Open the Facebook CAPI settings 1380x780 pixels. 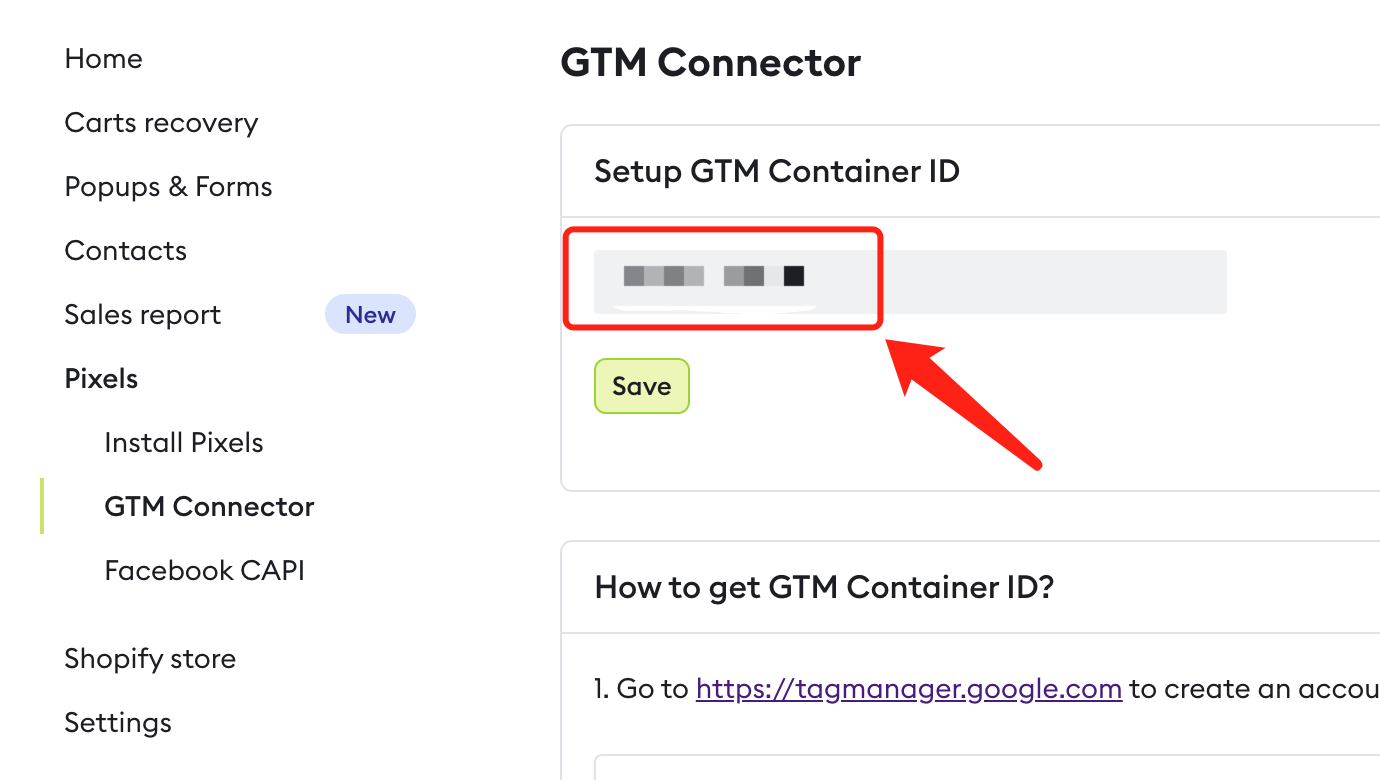[204, 570]
